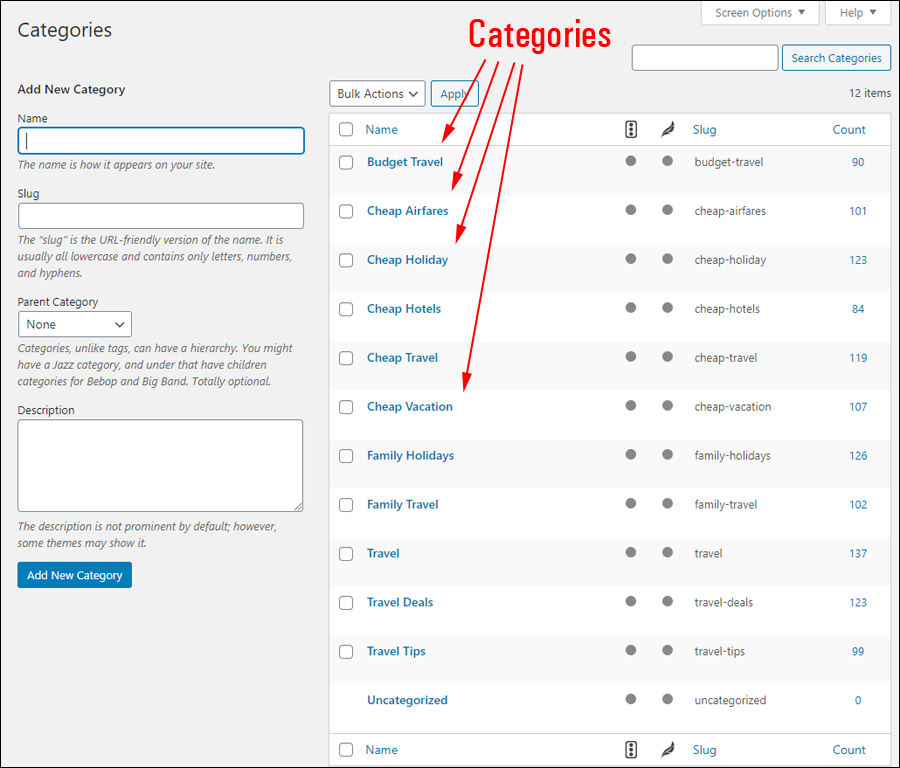Click the SEO score column header icon

pyautogui.click(x=631, y=129)
